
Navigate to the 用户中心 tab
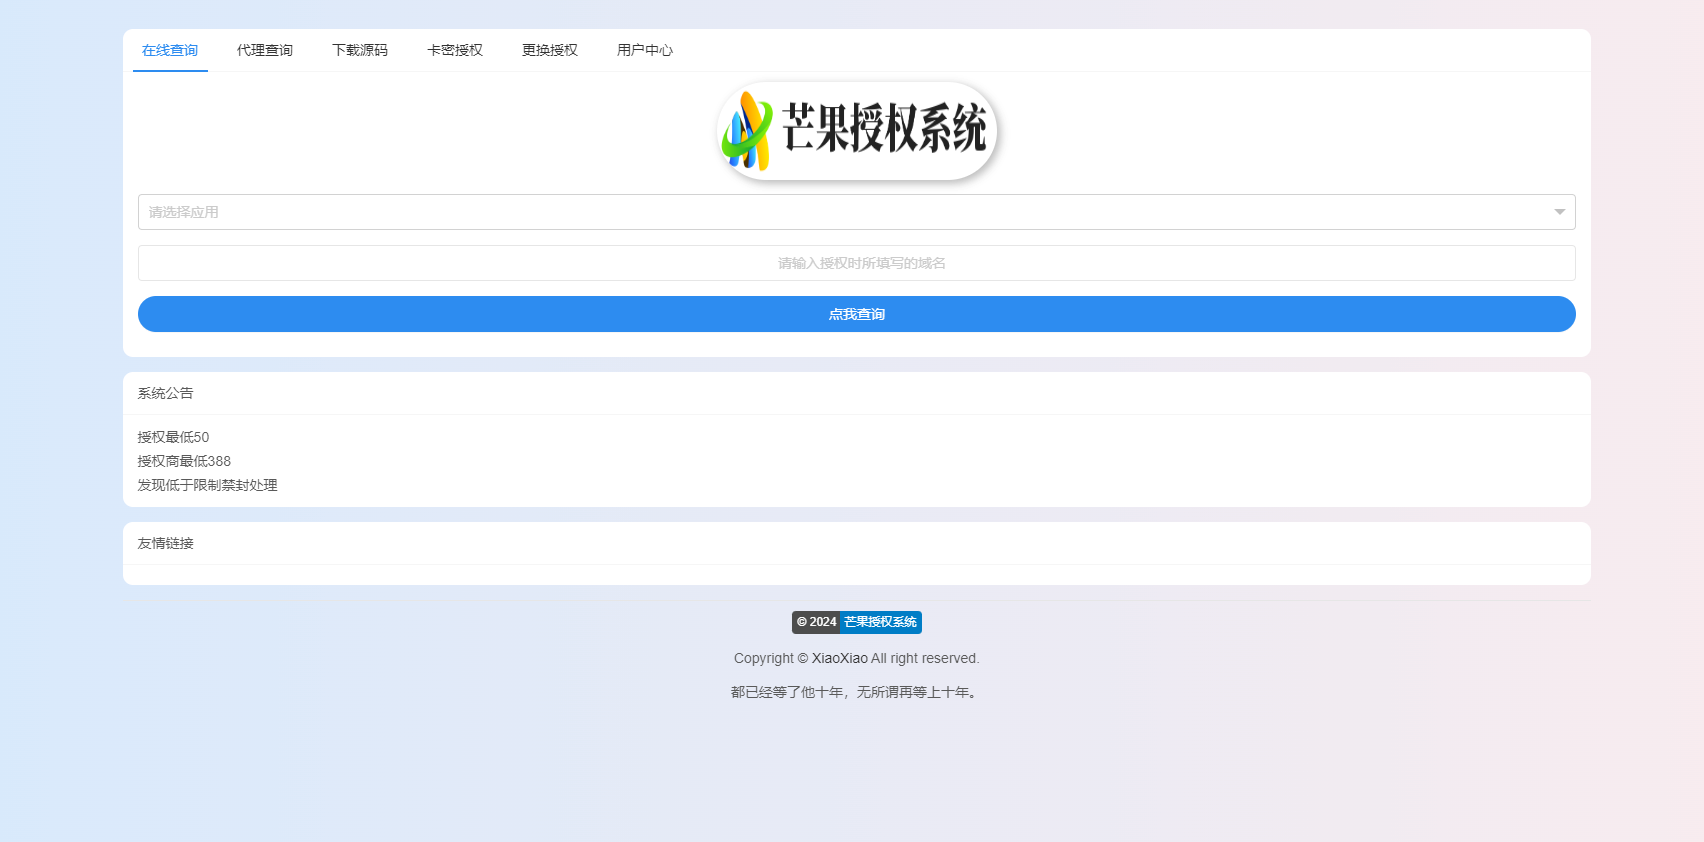point(645,50)
